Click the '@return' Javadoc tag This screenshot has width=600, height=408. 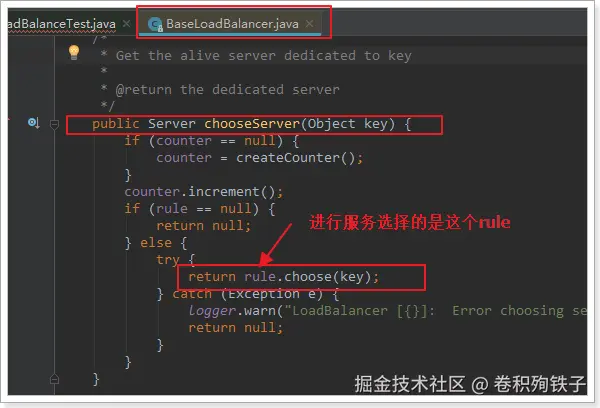point(143,90)
